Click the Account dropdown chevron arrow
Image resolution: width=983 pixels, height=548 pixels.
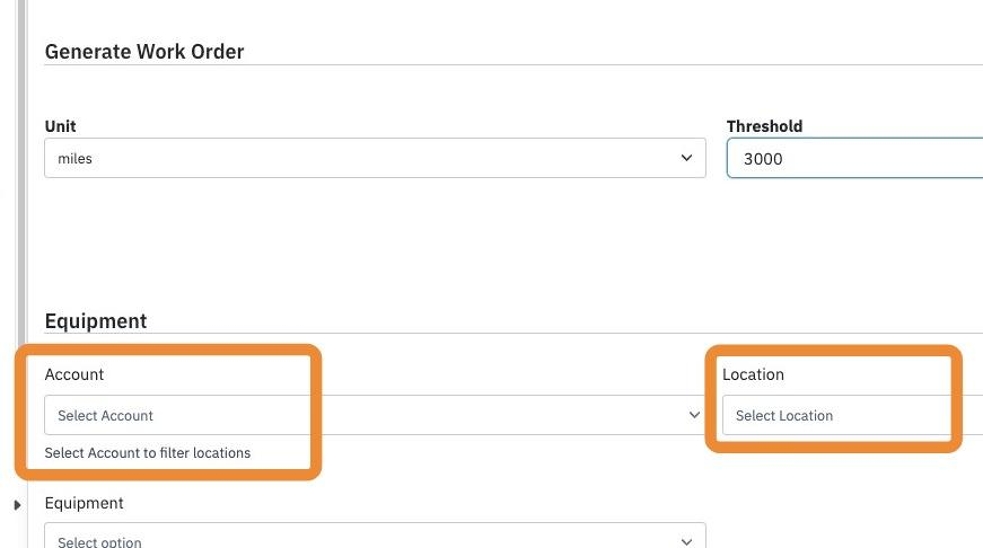(694, 414)
